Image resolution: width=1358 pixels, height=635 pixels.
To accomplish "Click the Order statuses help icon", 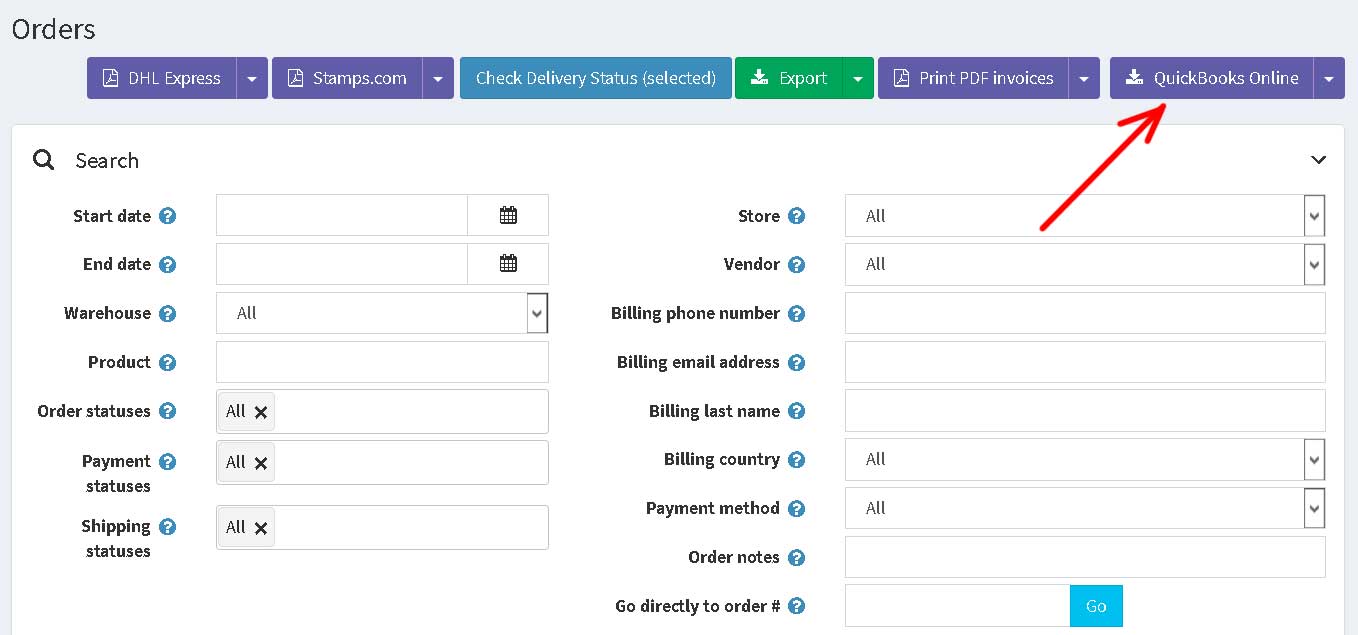I will pyautogui.click(x=168, y=411).
